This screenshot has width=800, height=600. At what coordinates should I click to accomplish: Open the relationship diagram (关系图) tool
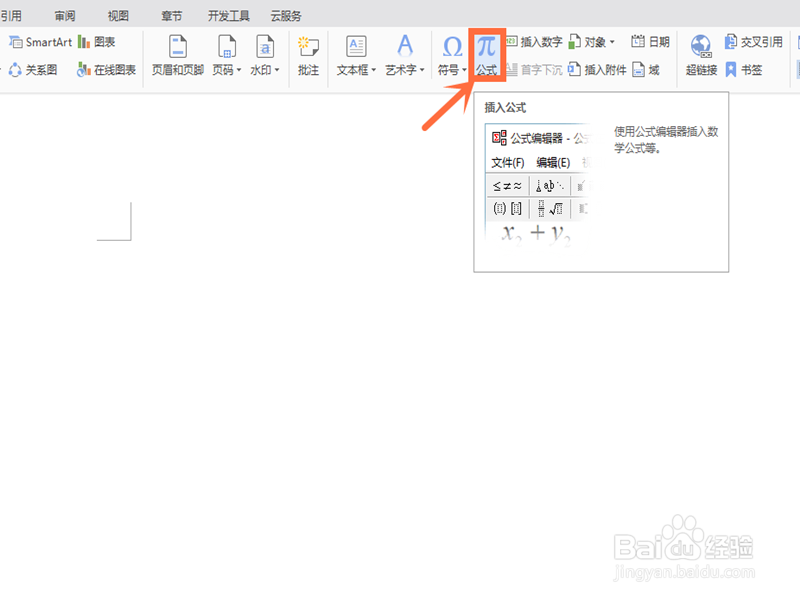pyautogui.click(x=33, y=69)
